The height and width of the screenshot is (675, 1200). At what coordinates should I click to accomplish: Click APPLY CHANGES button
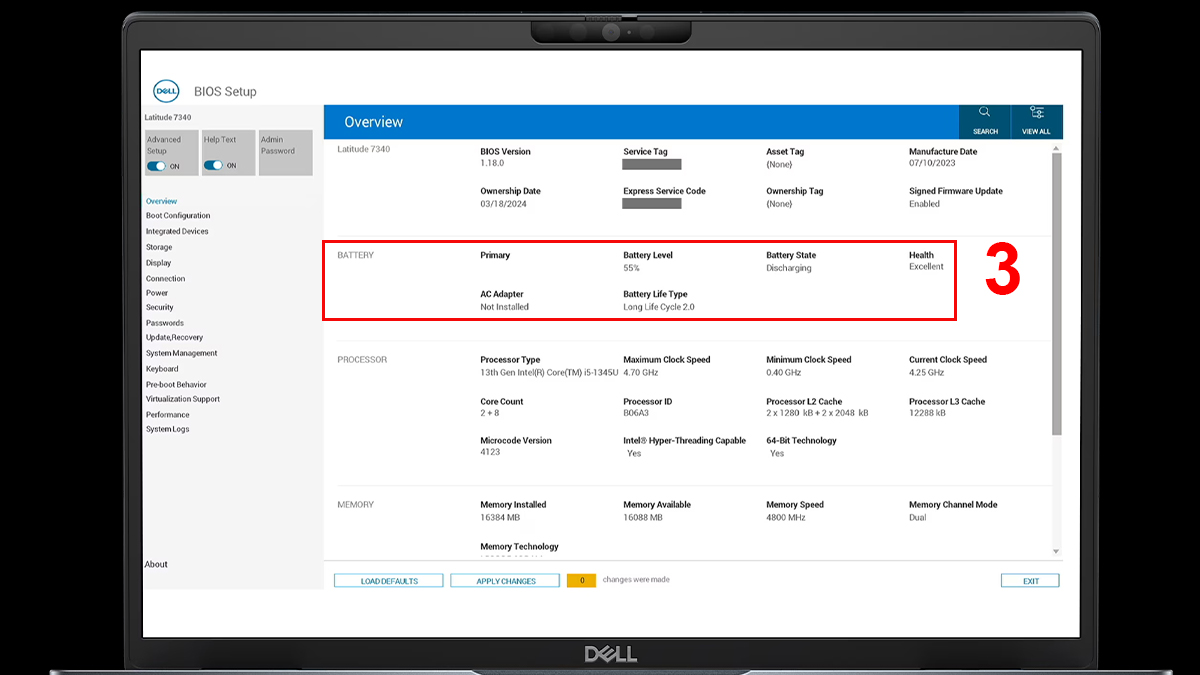click(x=505, y=581)
